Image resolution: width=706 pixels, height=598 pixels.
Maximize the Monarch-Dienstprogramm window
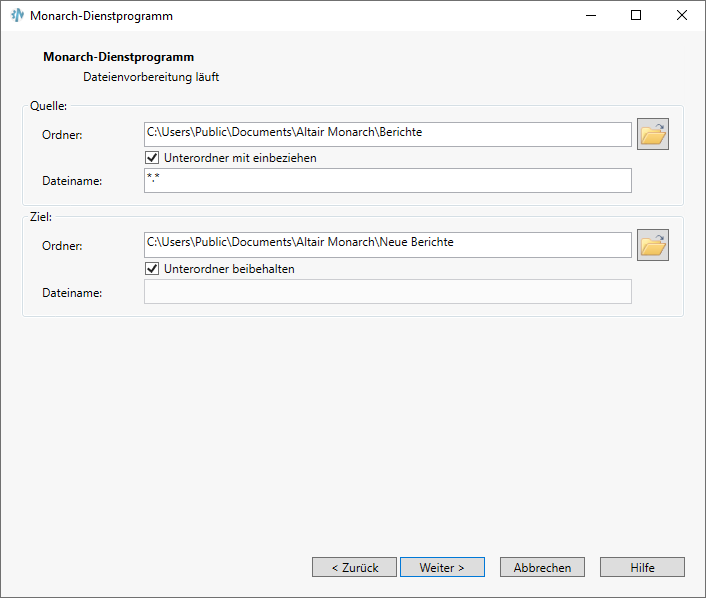[x=636, y=16]
